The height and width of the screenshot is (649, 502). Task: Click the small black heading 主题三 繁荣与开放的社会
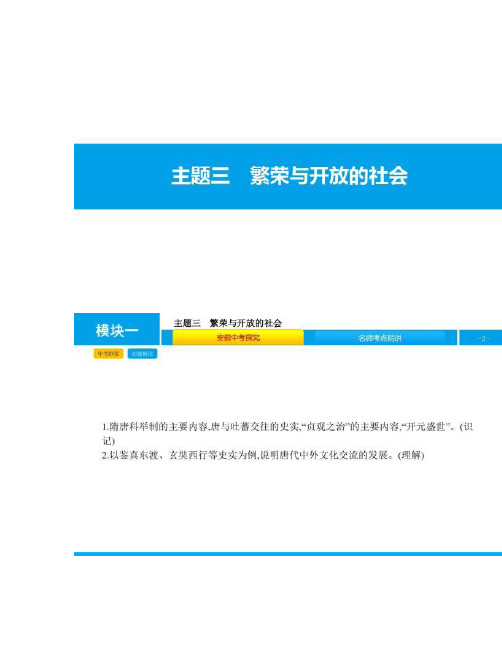[x=228, y=323]
